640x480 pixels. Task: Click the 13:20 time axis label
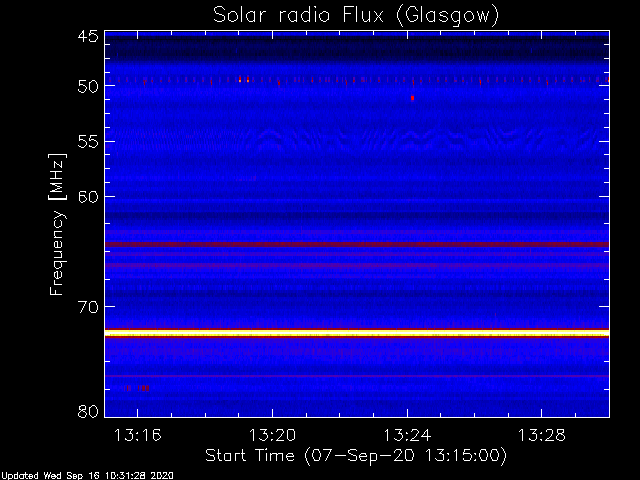(x=272, y=435)
